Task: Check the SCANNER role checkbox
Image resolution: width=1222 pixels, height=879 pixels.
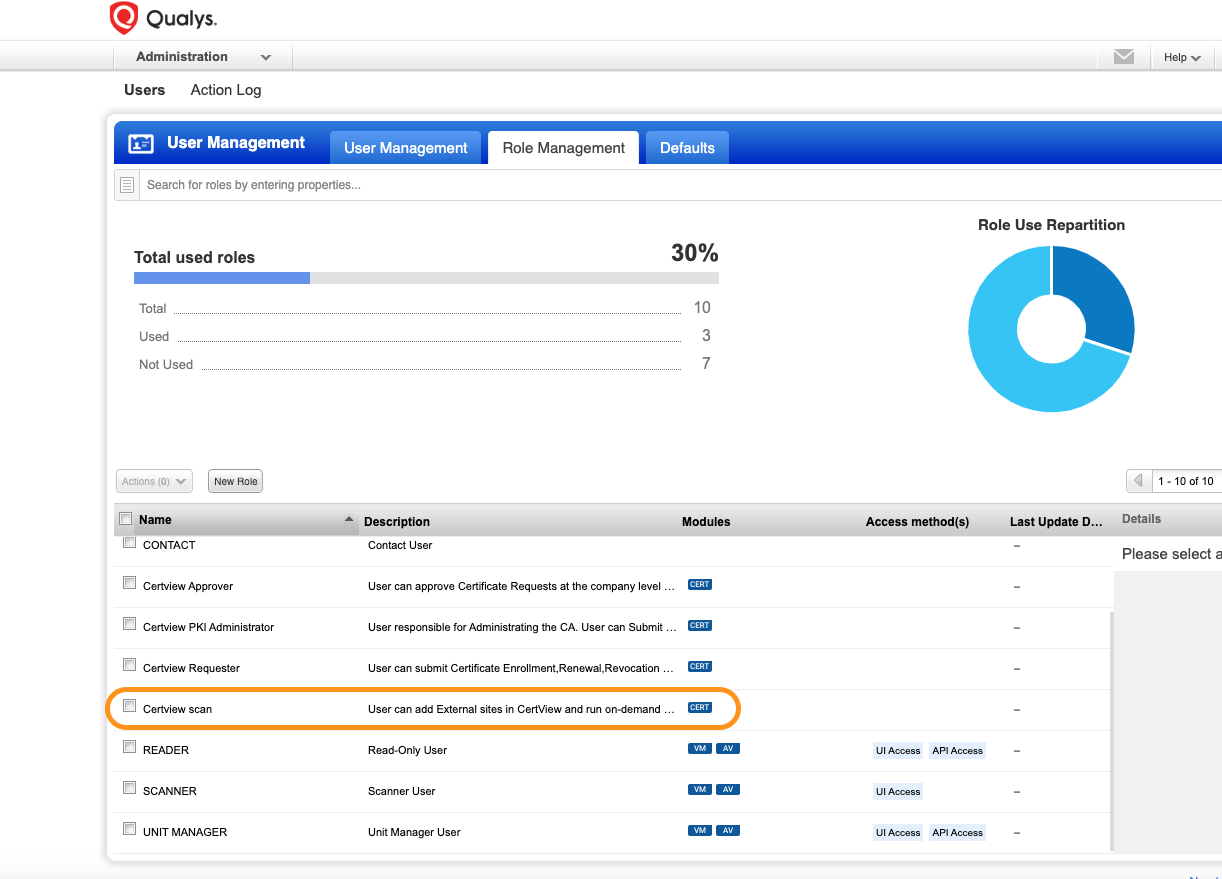Action: tap(129, 788)
